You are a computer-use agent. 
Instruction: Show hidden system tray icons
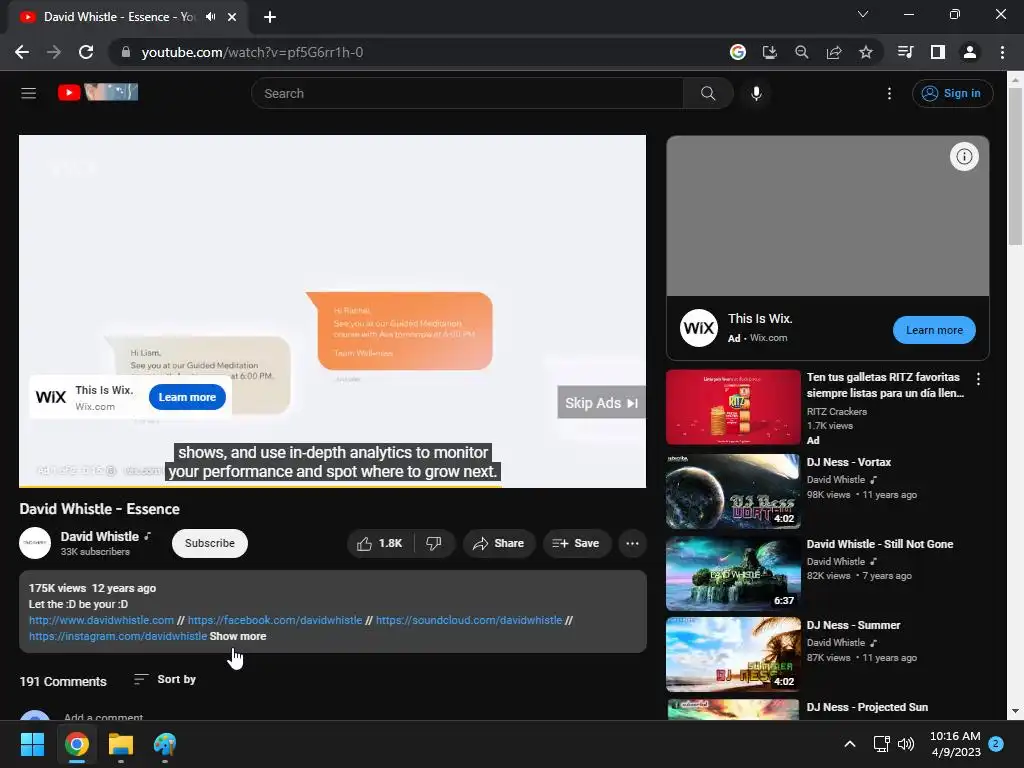850,744
